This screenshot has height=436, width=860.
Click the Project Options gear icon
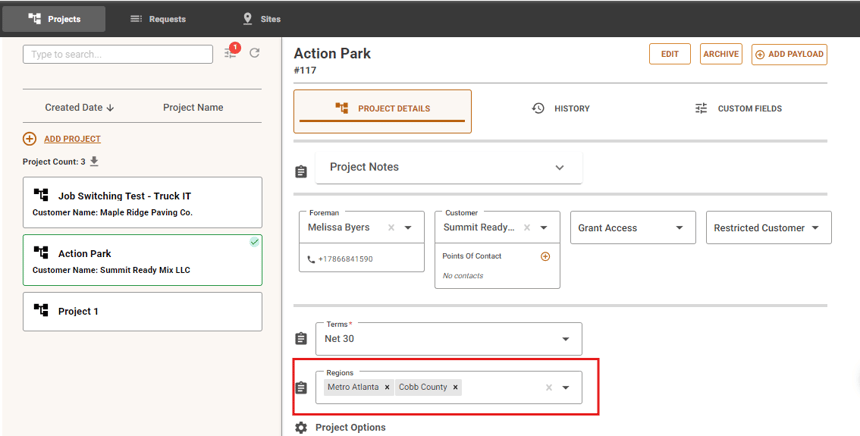tap(301, 428)
